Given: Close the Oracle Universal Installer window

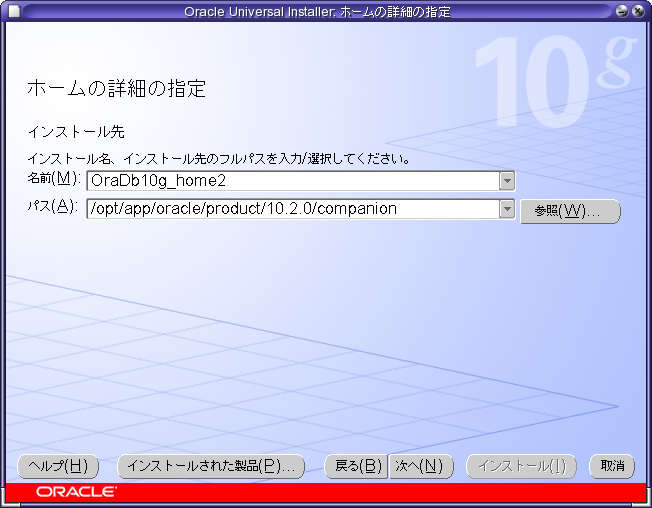Looking at the screenshot, I should pyautogui.click(x=637, y=11).
